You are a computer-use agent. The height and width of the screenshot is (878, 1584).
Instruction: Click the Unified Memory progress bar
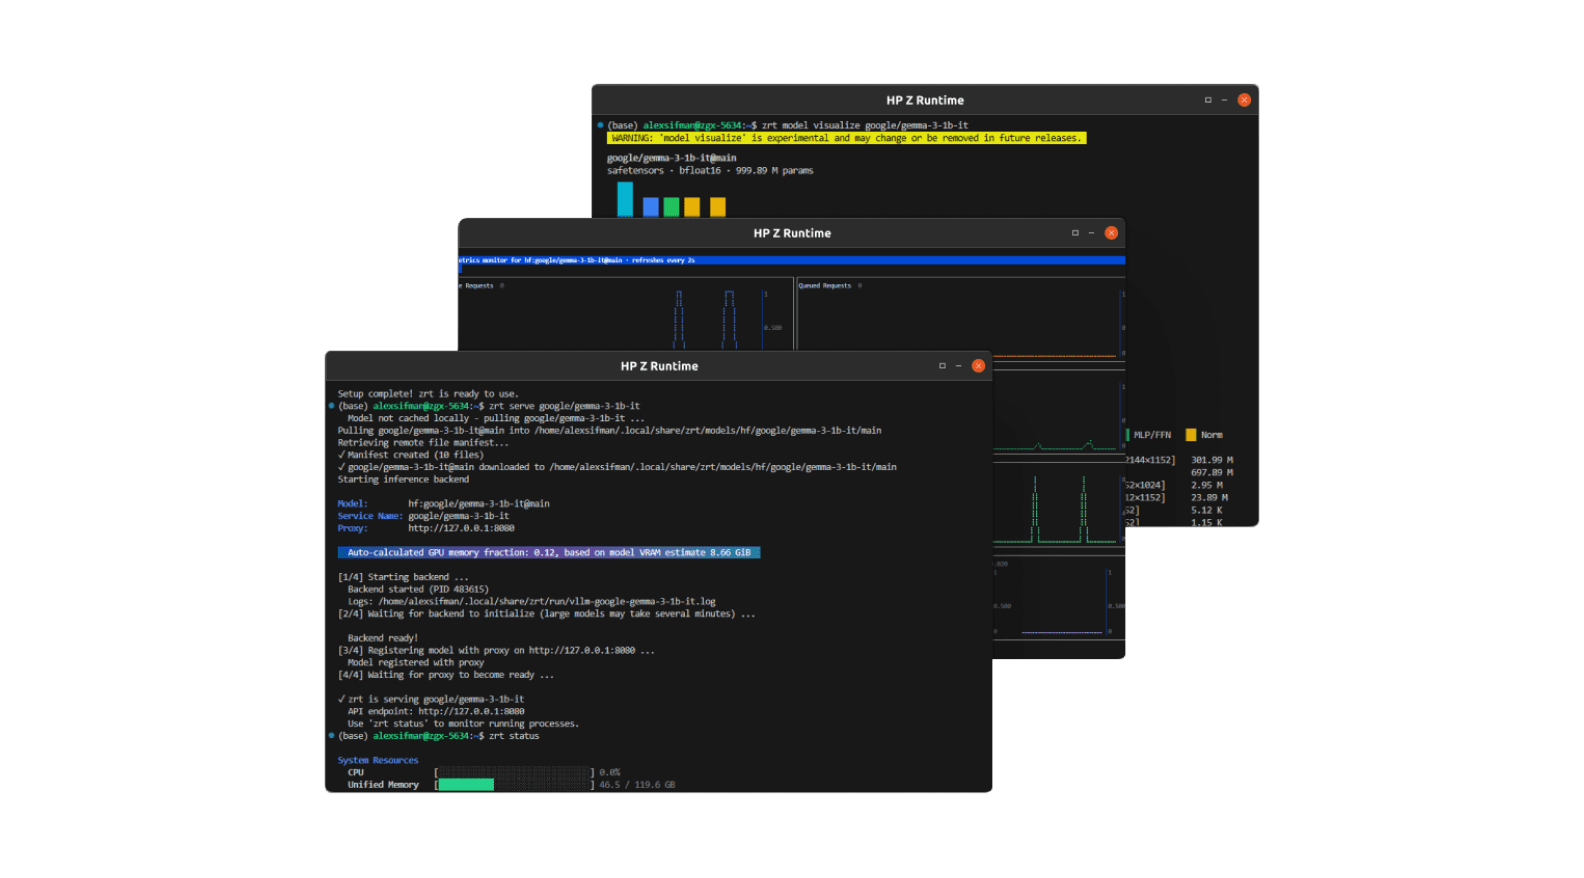click(x=514, y=785)
